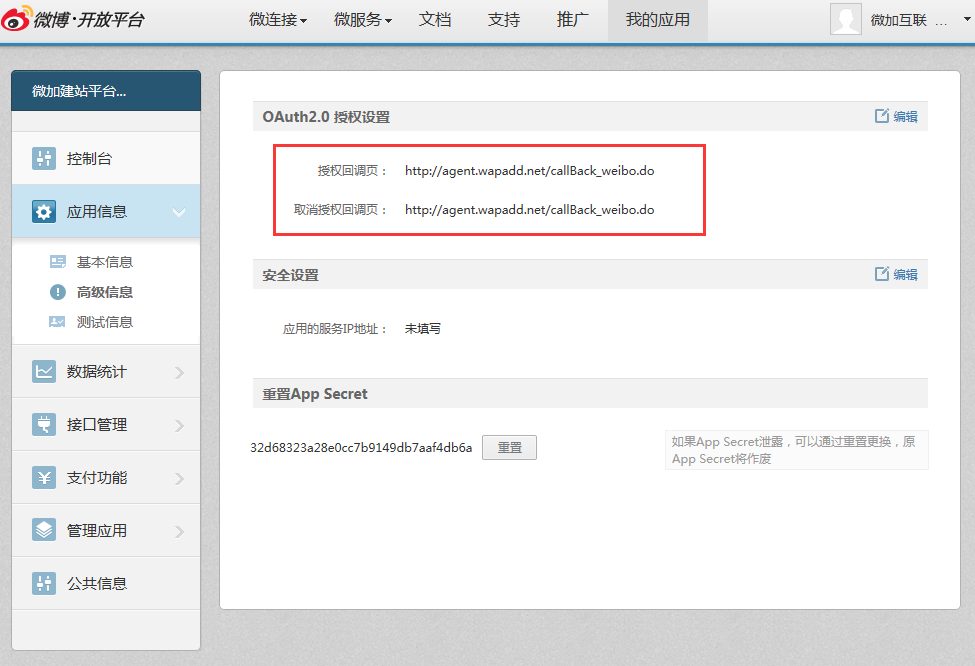Click 重置 button for App Secret
Screen dimensions: 975x666
509,448
